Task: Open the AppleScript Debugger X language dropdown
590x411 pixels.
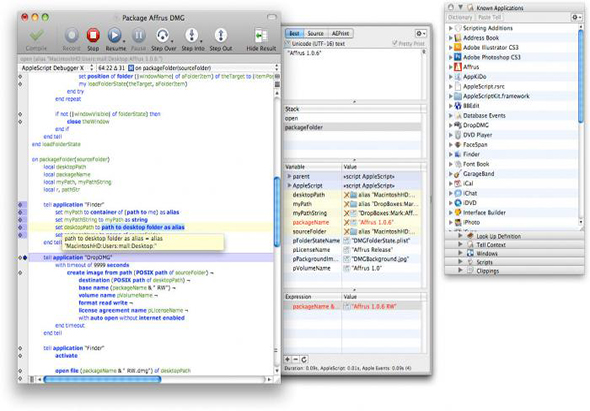Action: [x=56, y=68]
